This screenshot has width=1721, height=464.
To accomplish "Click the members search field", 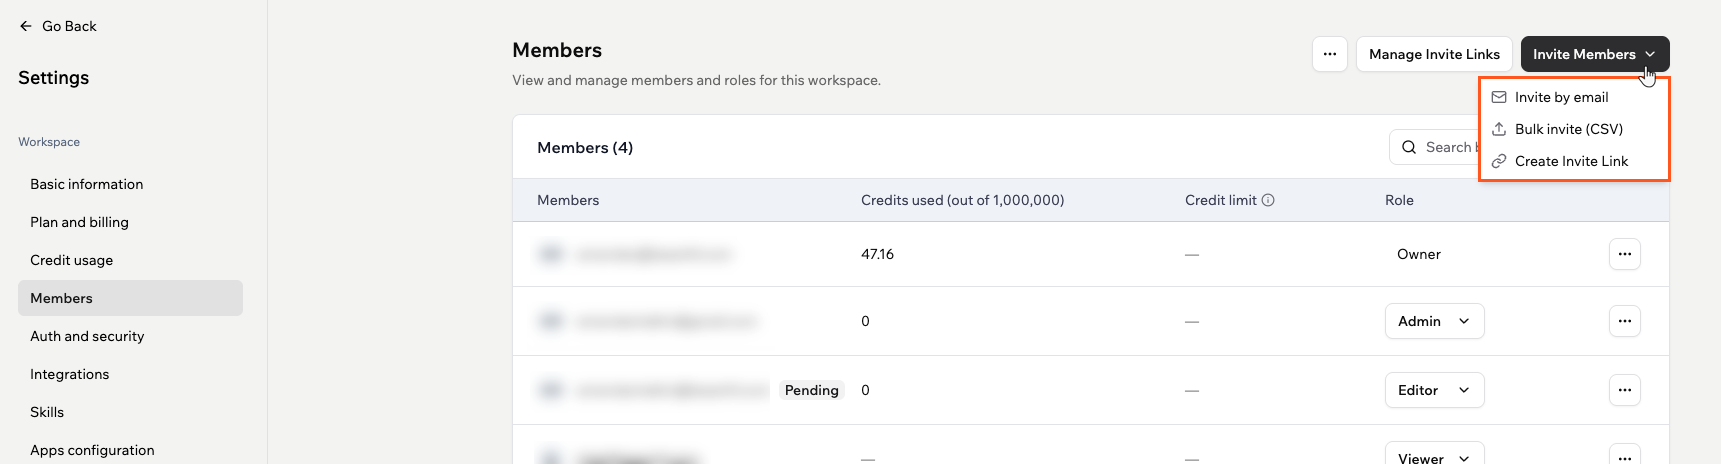I will pos(1434,147).
